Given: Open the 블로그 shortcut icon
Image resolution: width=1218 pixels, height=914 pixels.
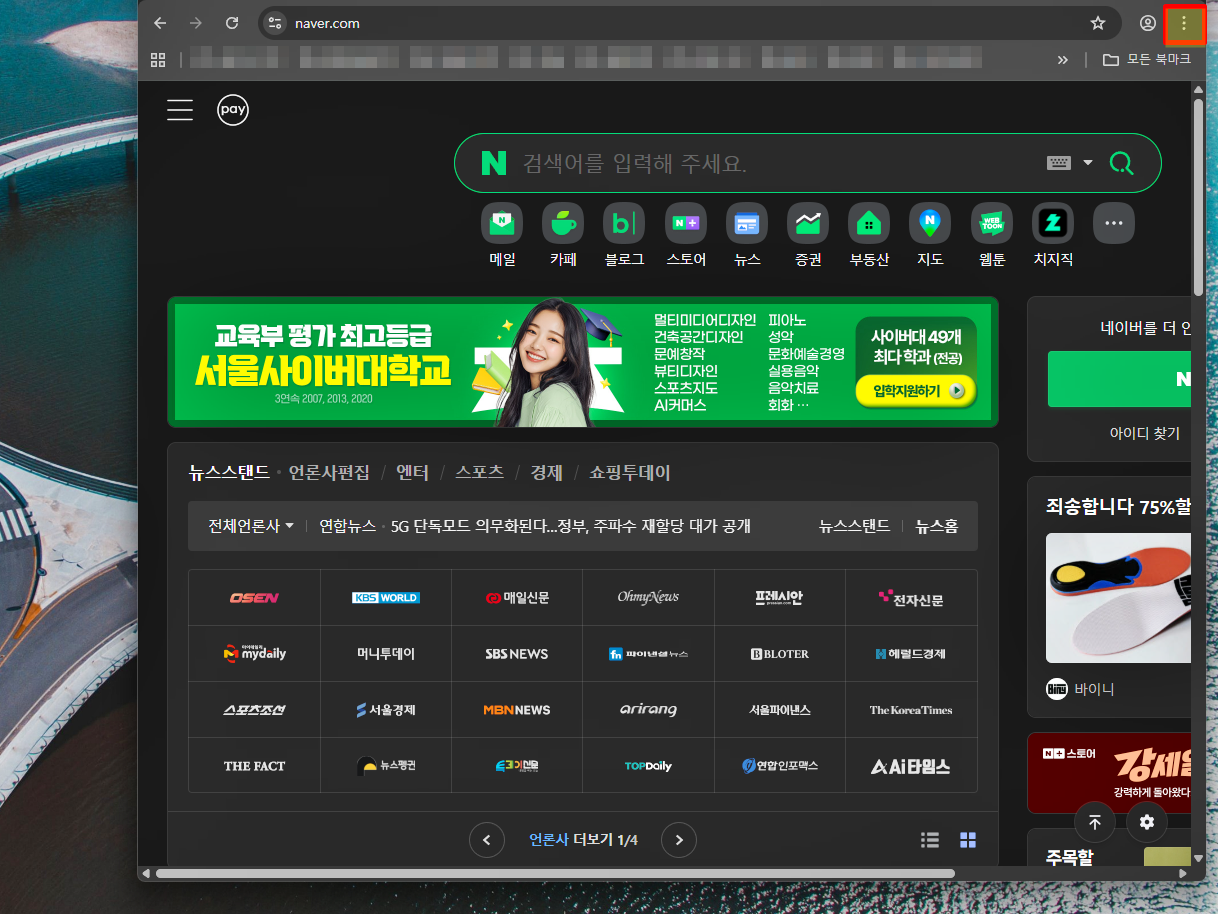Looking at the screenshot, I should point(624,223).
